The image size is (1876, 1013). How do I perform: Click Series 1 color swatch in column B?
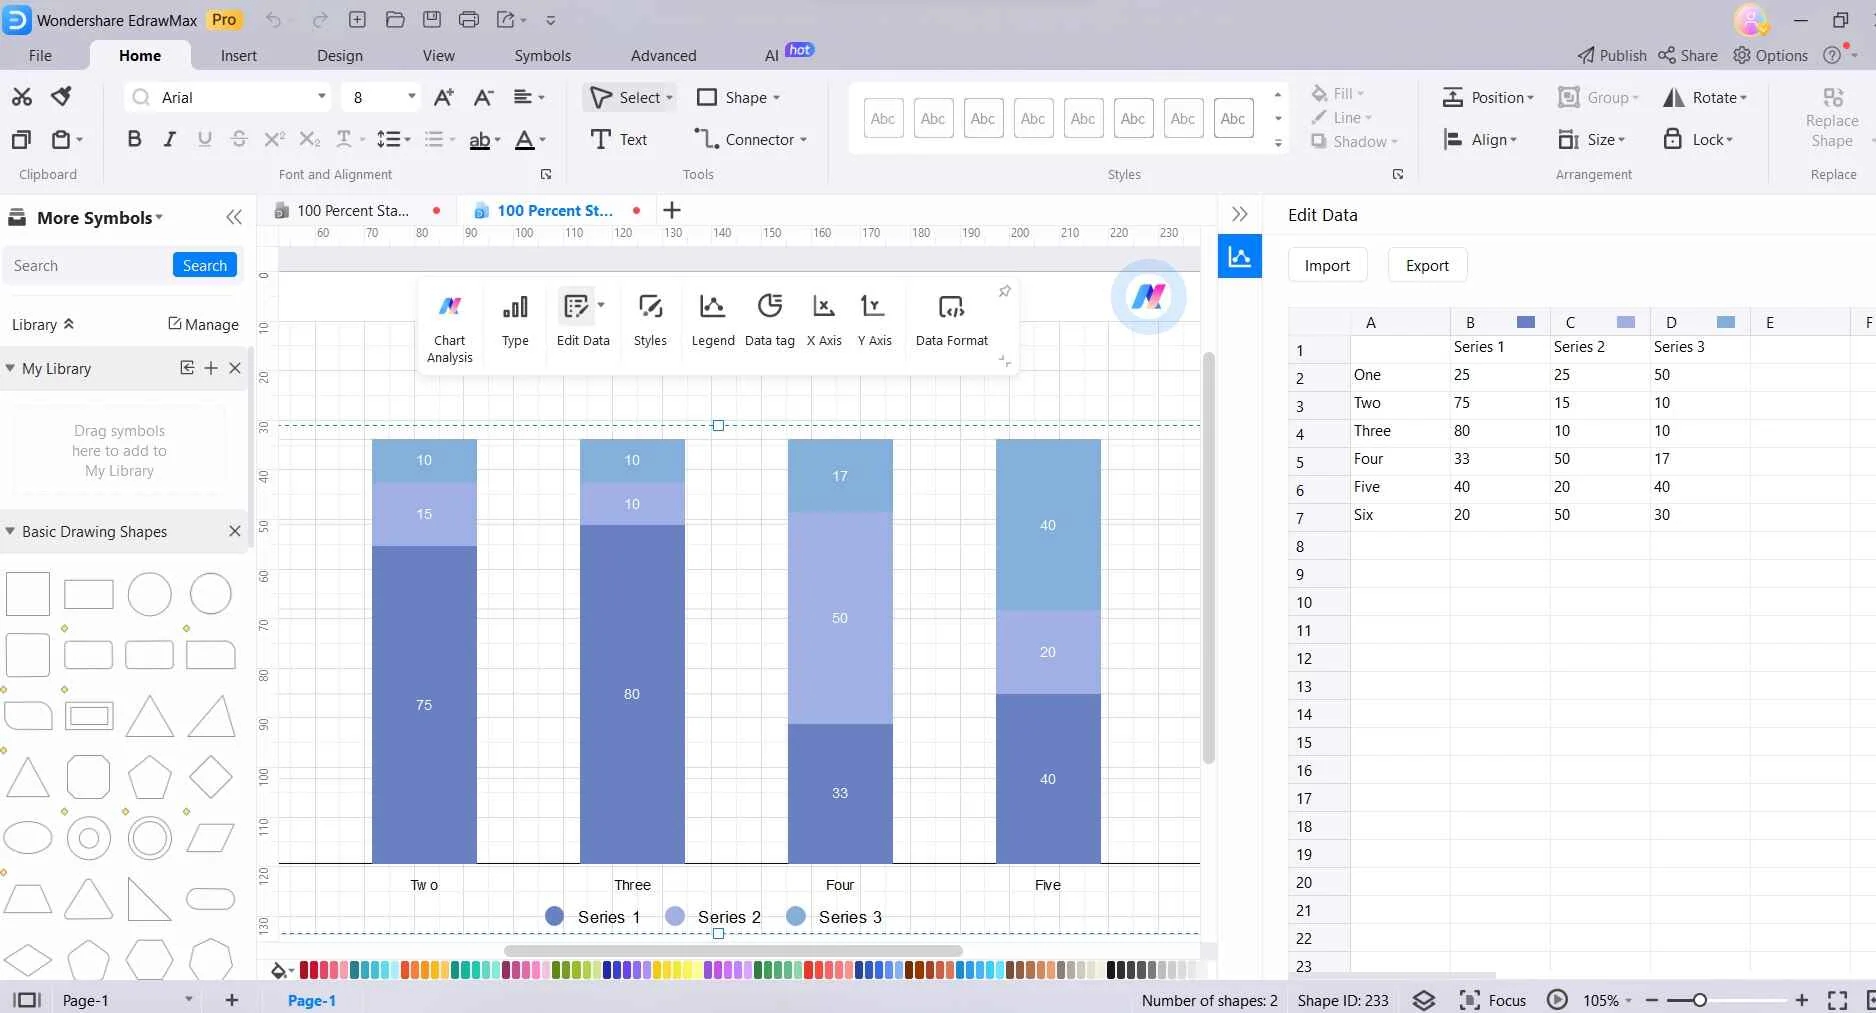click(x=1526, y=322)
